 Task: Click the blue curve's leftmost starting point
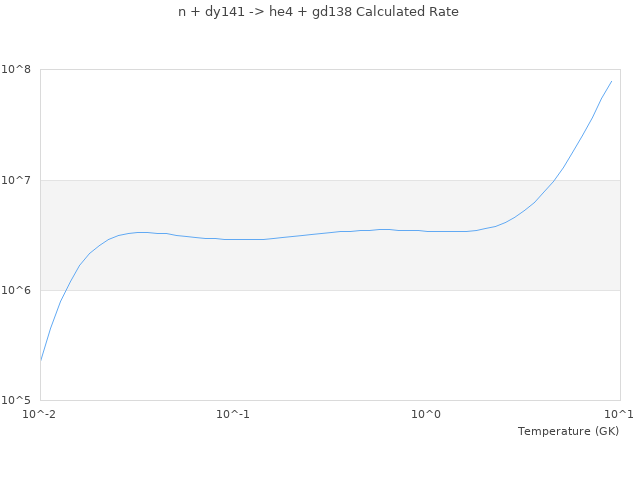click(x=41, y=360)
